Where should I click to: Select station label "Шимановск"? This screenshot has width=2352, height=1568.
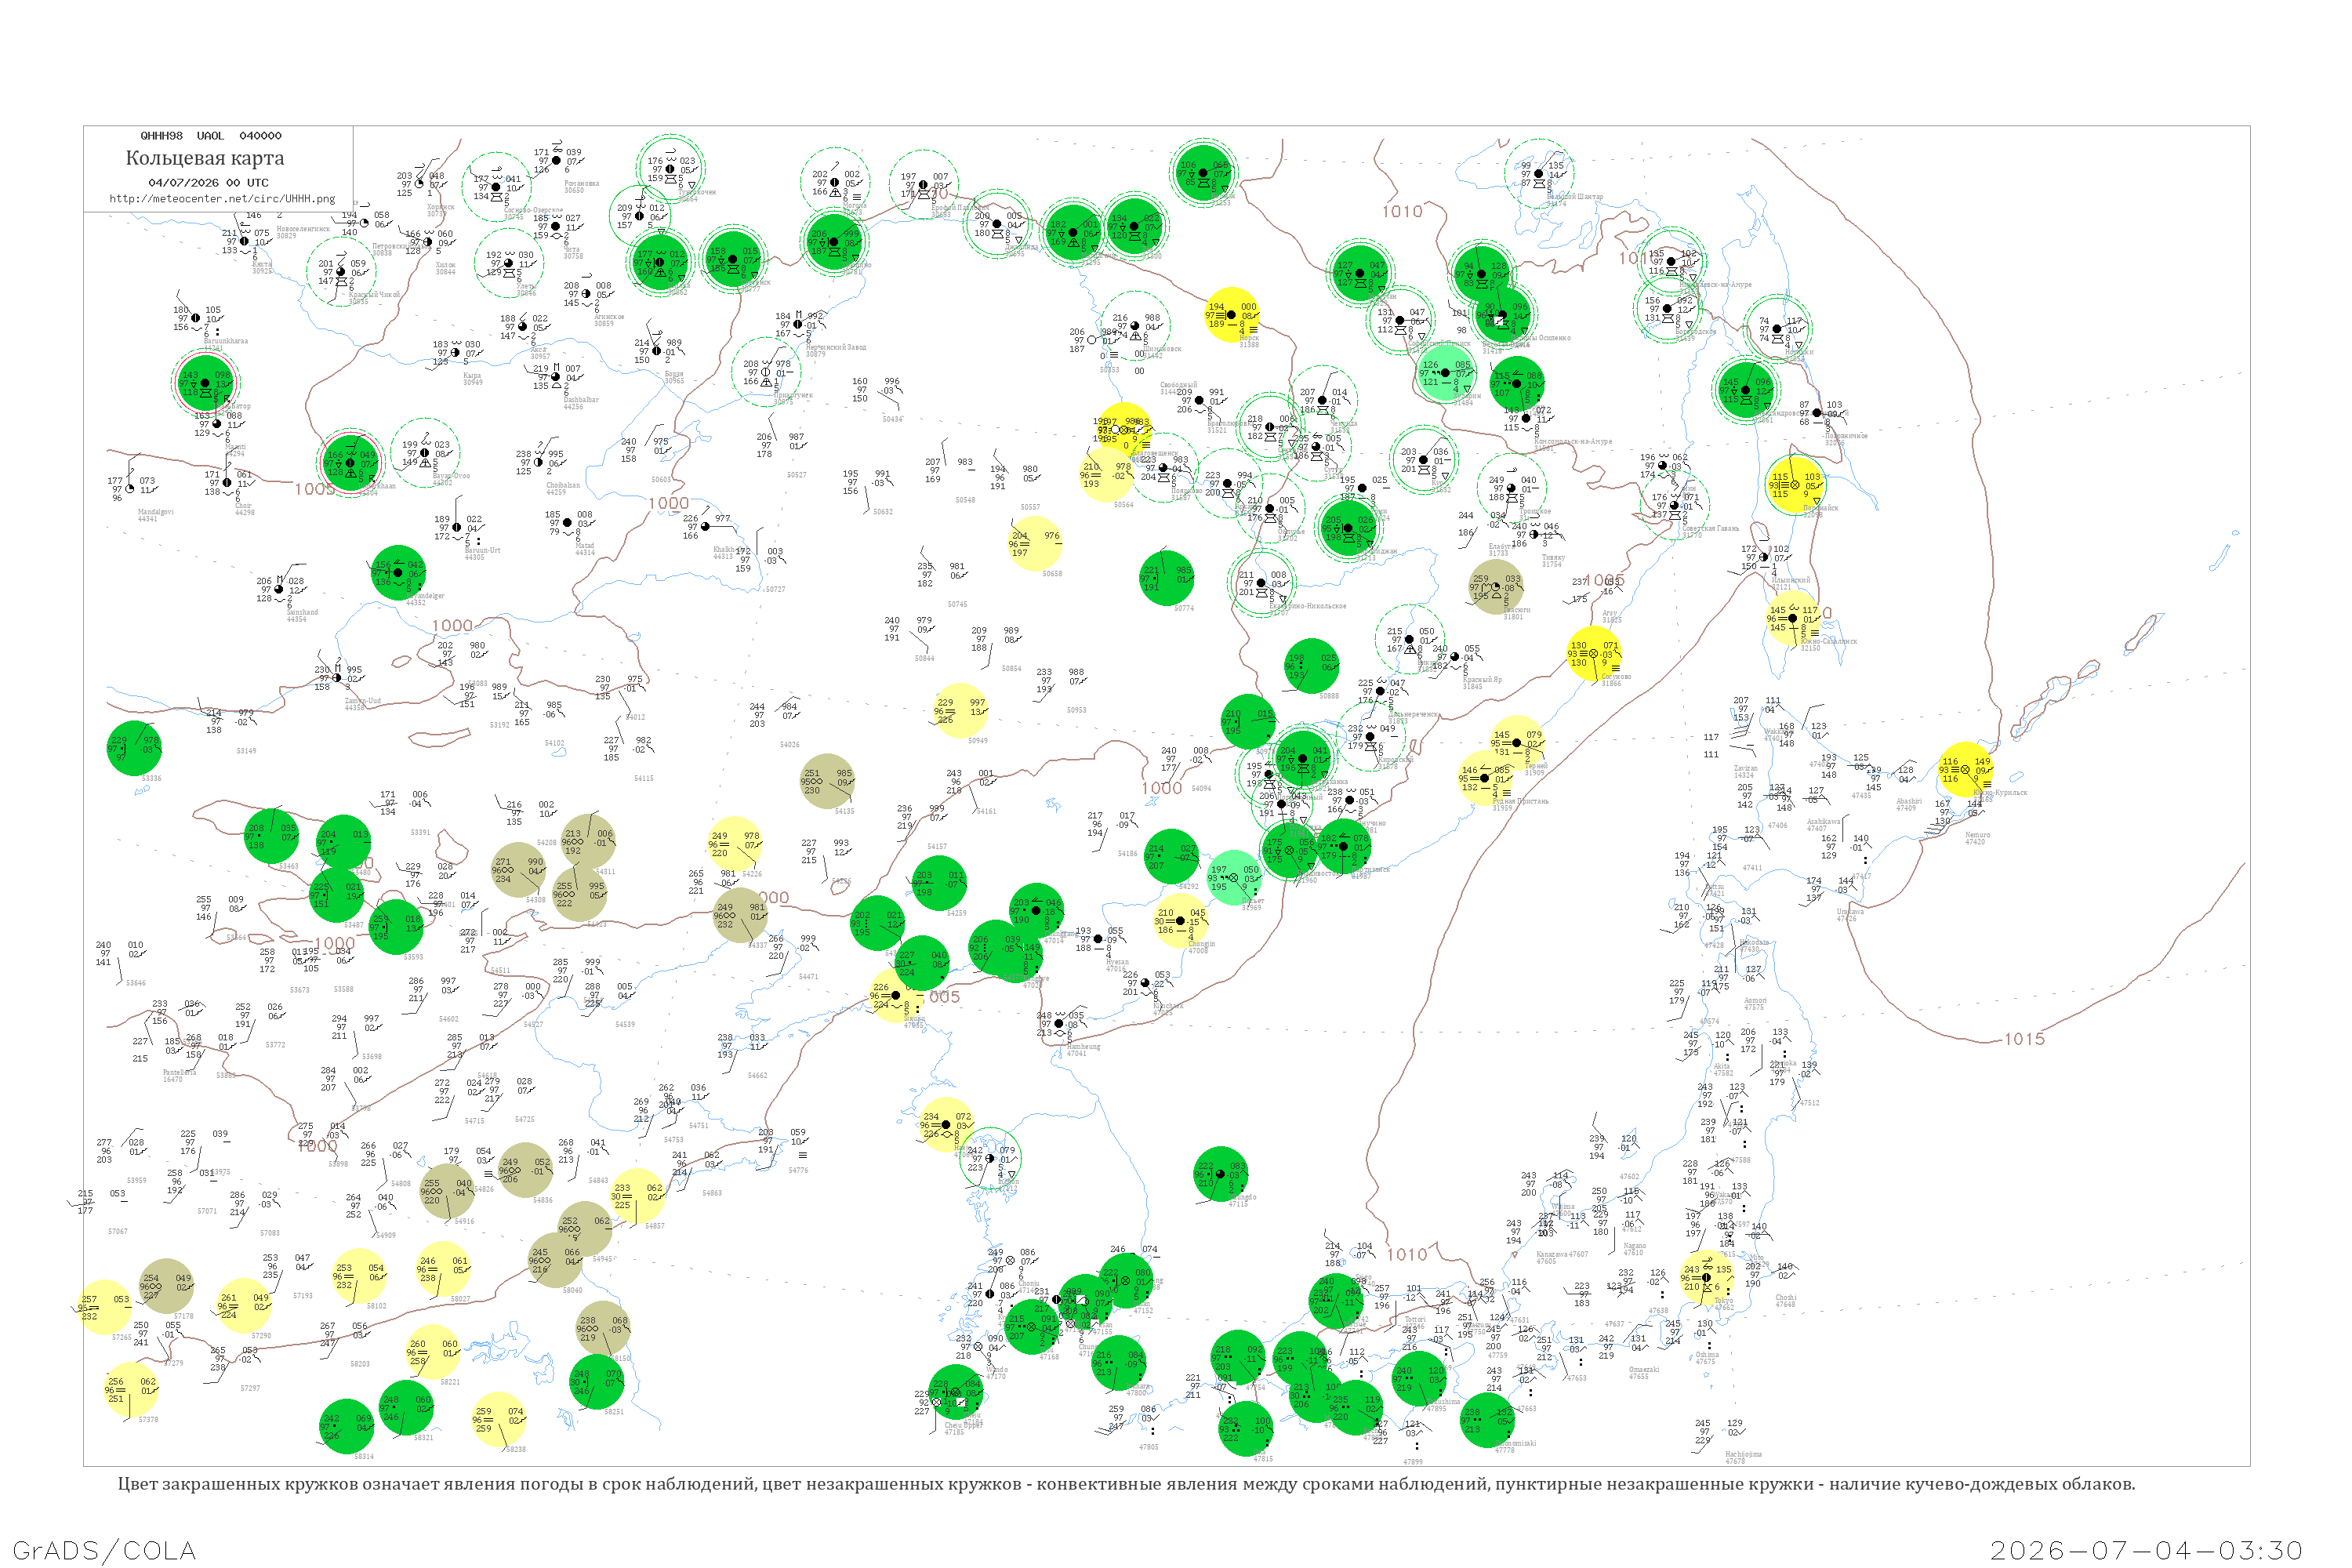coord(1162,349)
